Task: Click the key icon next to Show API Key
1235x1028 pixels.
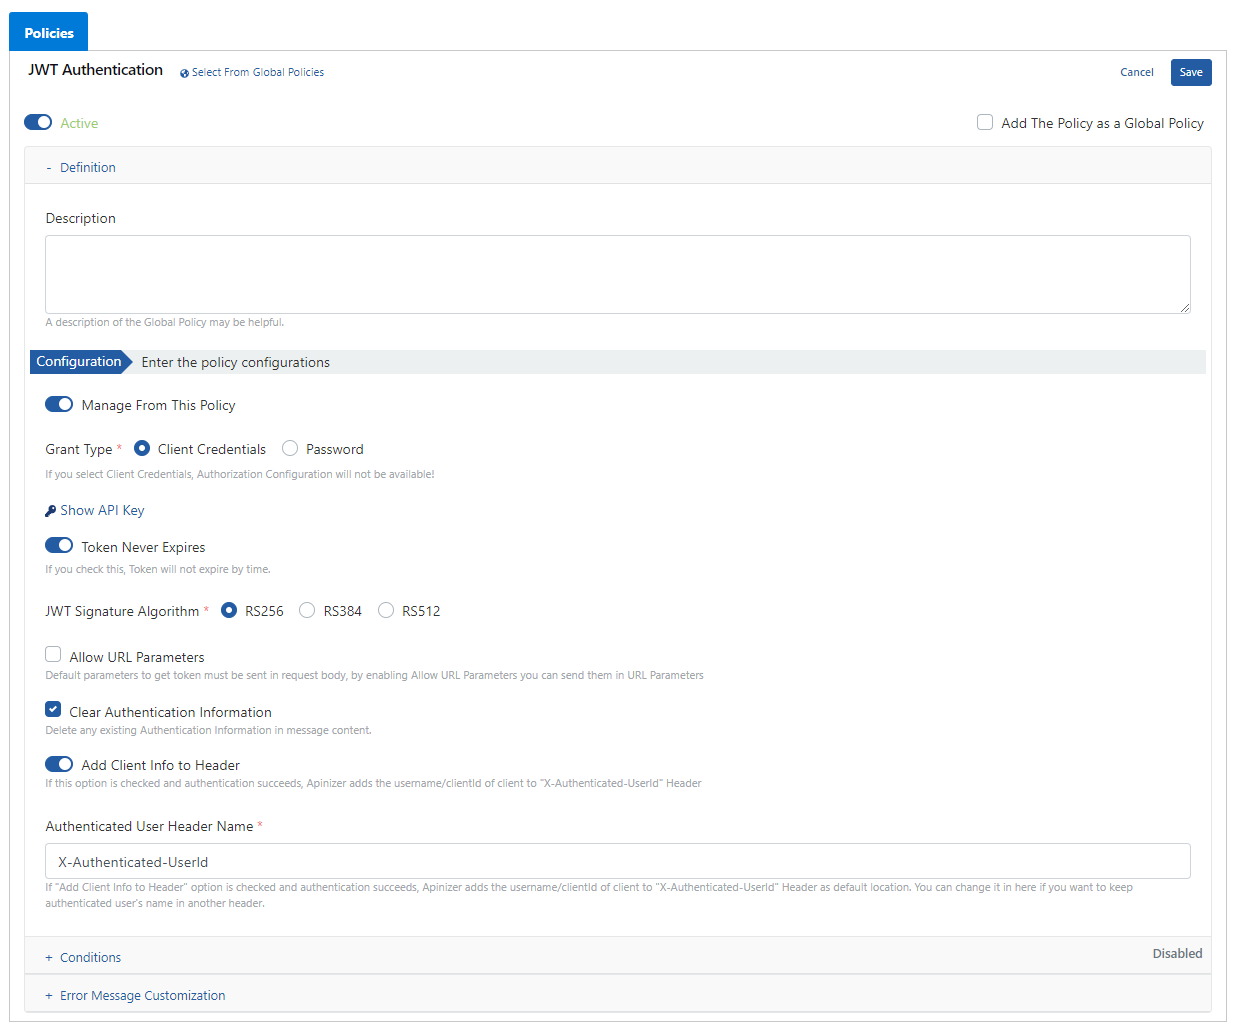Action: pyautogui.click(x=50, y=511)
